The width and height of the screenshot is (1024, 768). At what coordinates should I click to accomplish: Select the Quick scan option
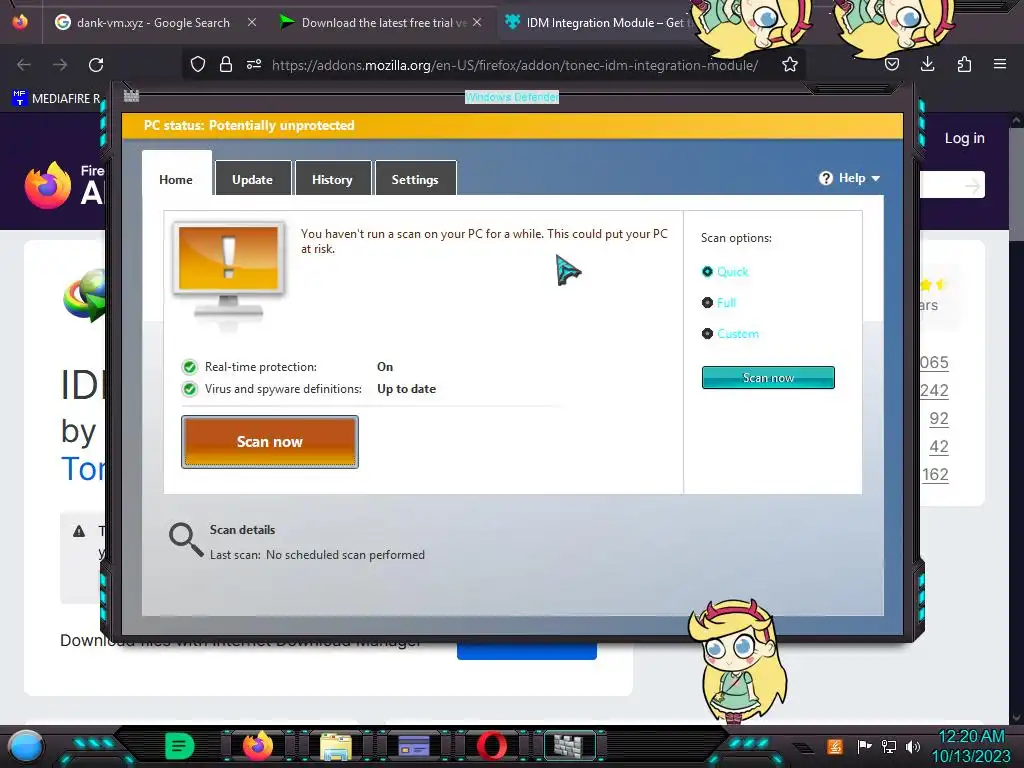(725, 272)
